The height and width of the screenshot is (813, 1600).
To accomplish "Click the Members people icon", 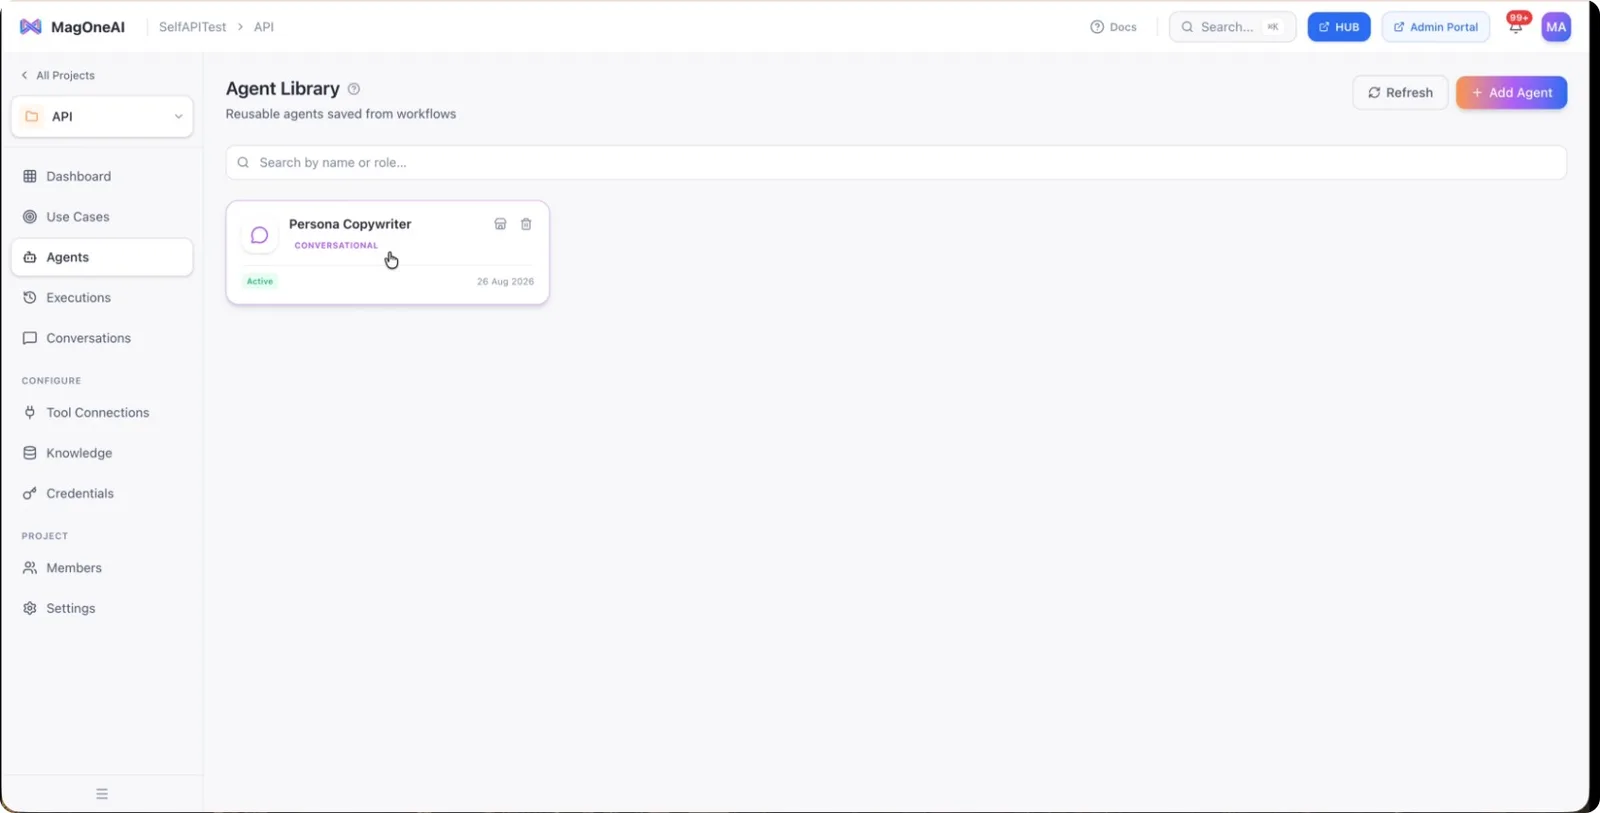I will point(30,568).
